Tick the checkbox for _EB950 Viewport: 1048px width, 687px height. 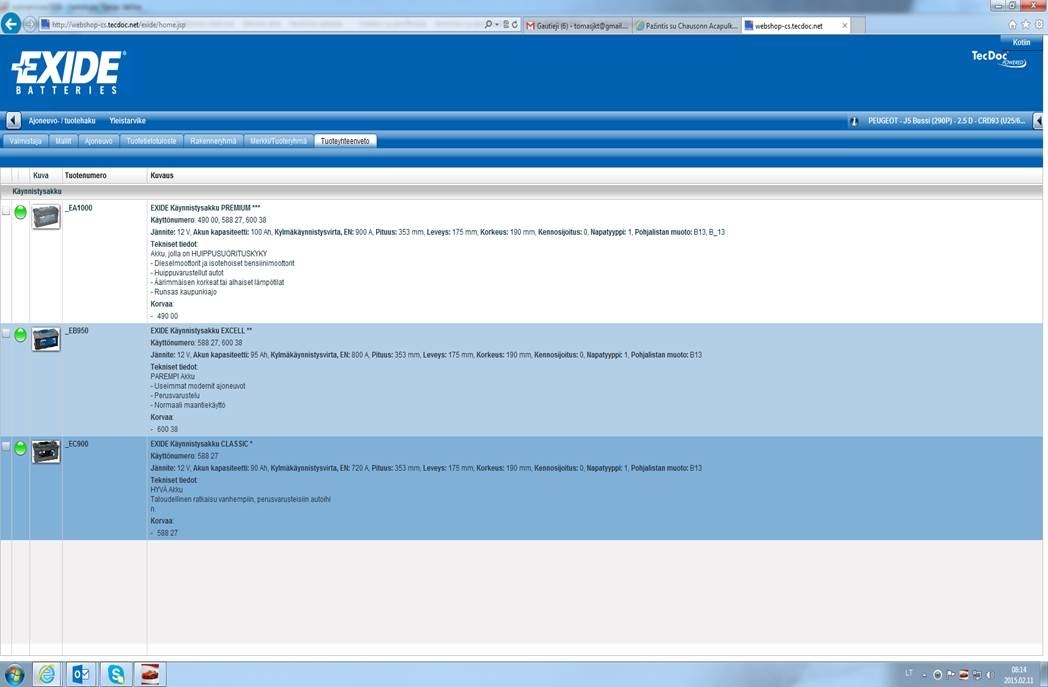pos(6,333)
